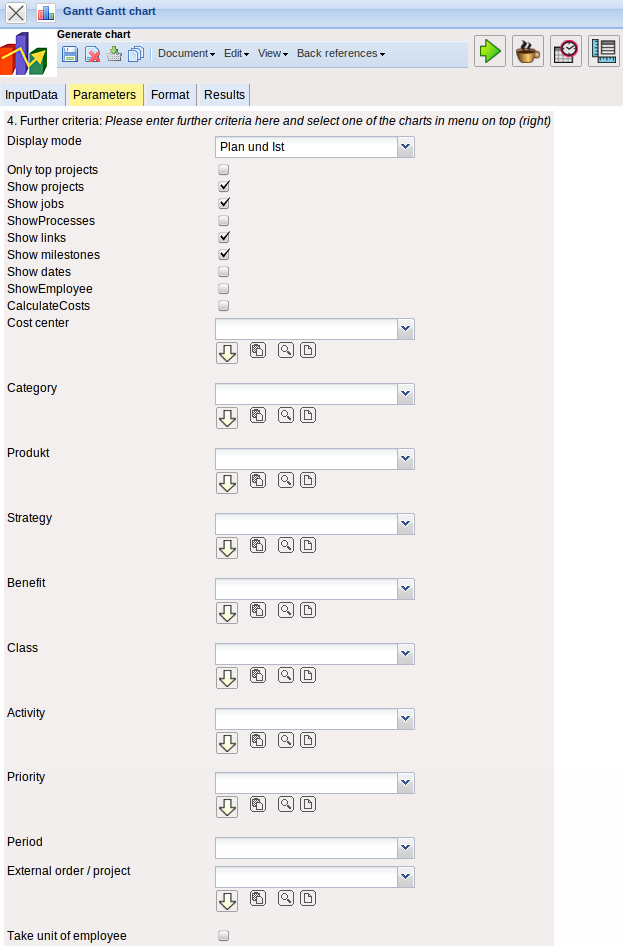The height and width of the screenshot is (946, 623).
Task: Open the InputData tab
Action: [32, 95]
